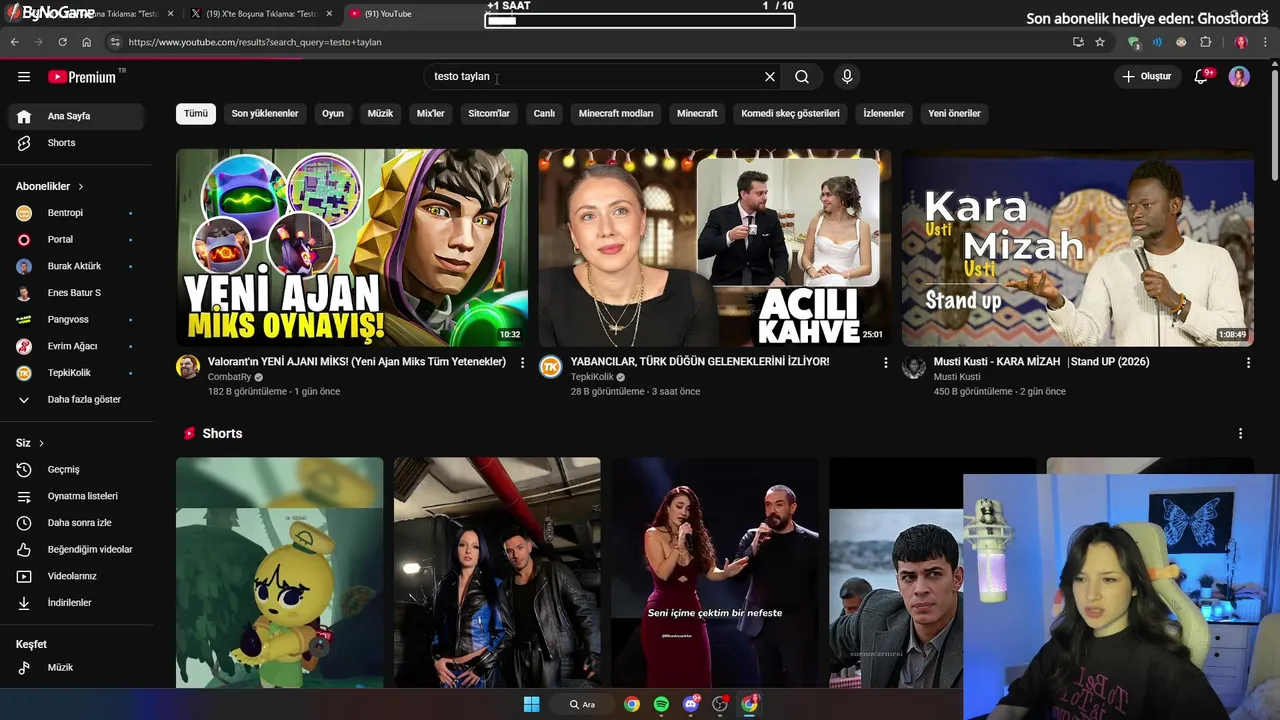Open Spotify from the taskbar
The image size is (1280, 720).
coord(661,704)
